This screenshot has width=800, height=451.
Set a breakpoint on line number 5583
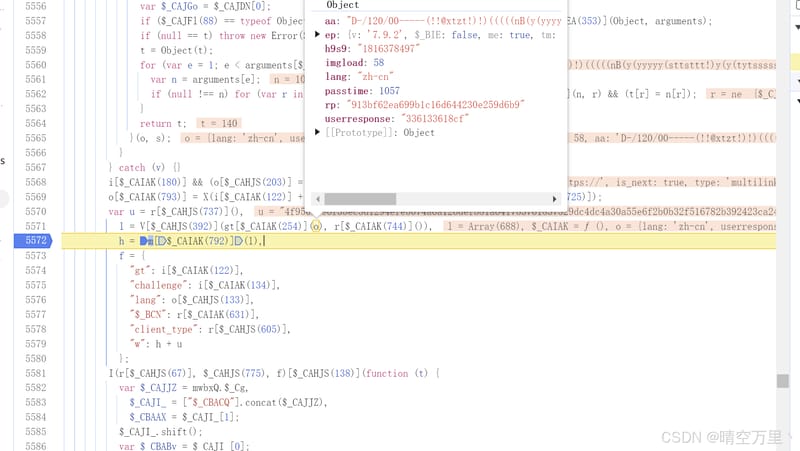(x=36, y=403)
